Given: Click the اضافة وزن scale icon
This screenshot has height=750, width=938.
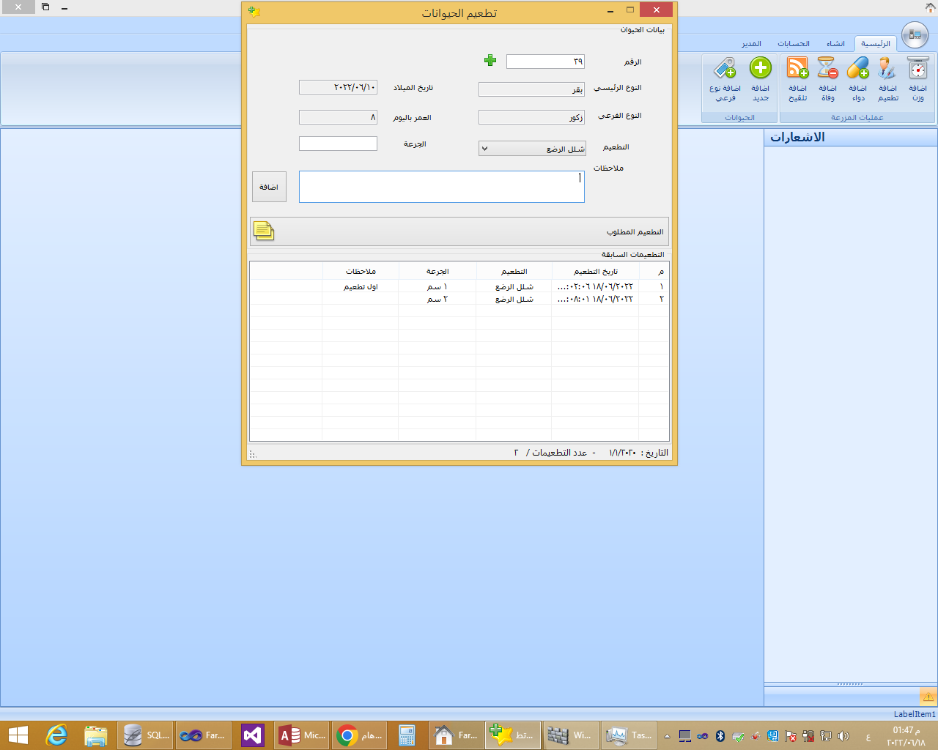Looking at the screenshot, I should tap(917, 69).
